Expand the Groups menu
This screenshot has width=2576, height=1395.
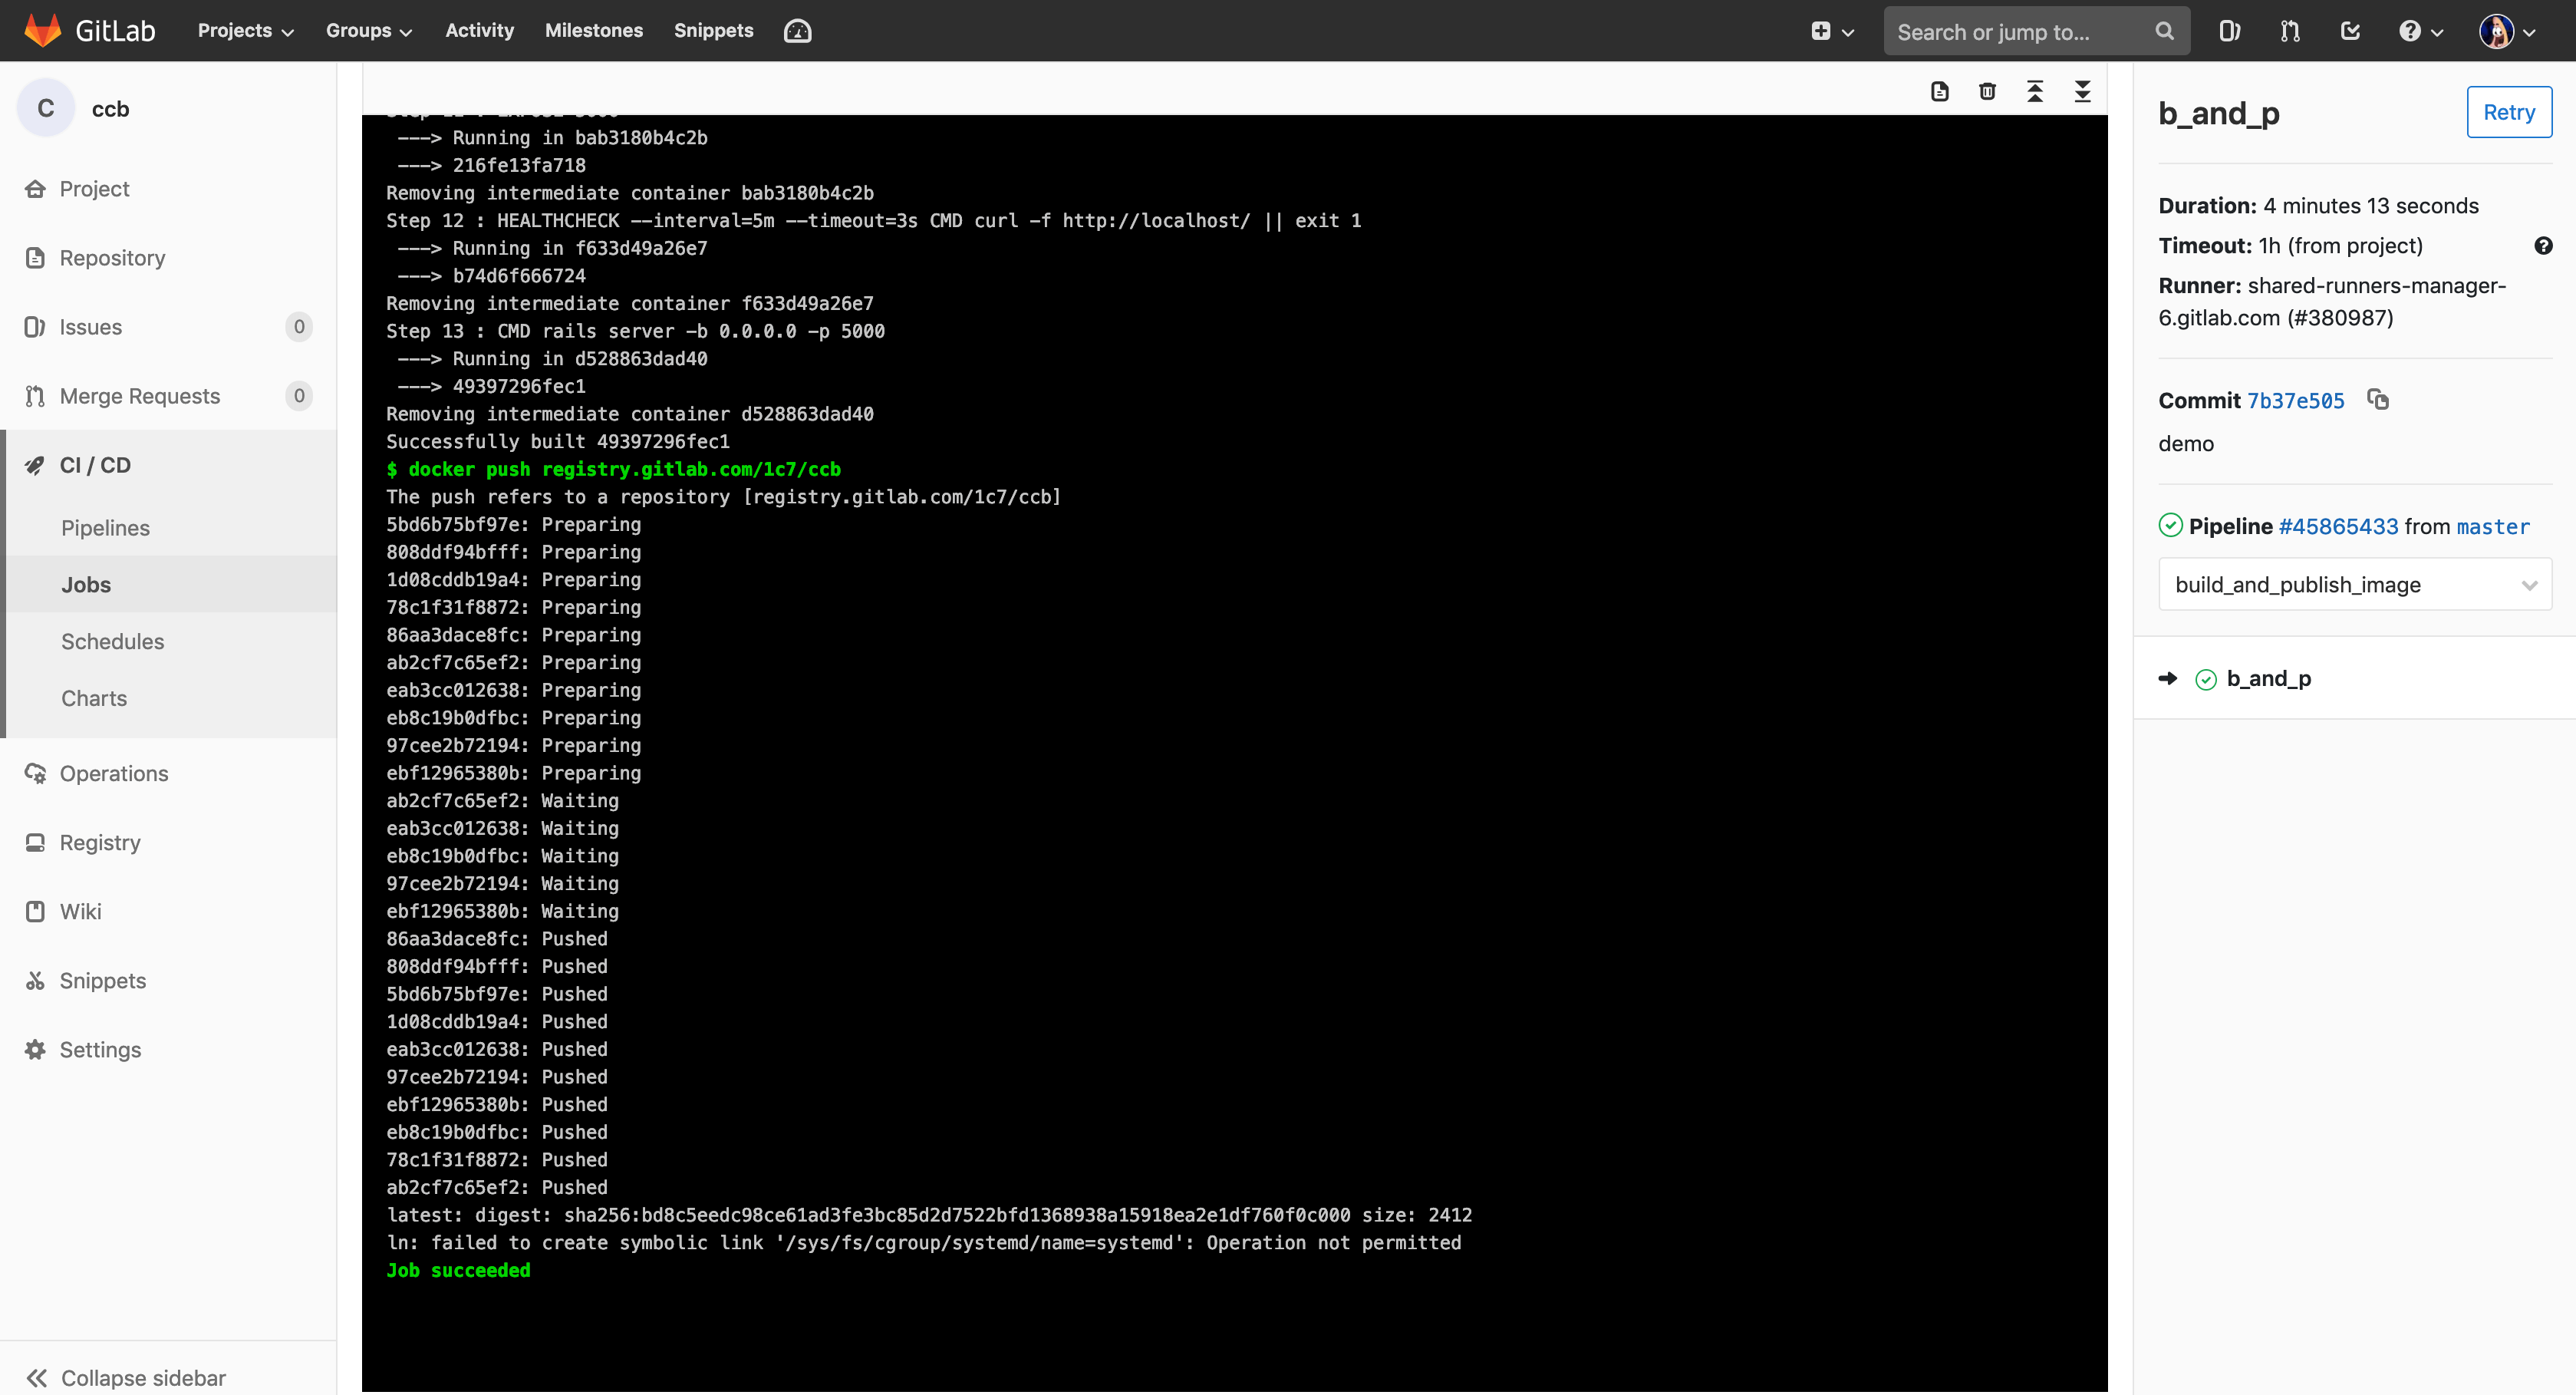click(367, 30)
